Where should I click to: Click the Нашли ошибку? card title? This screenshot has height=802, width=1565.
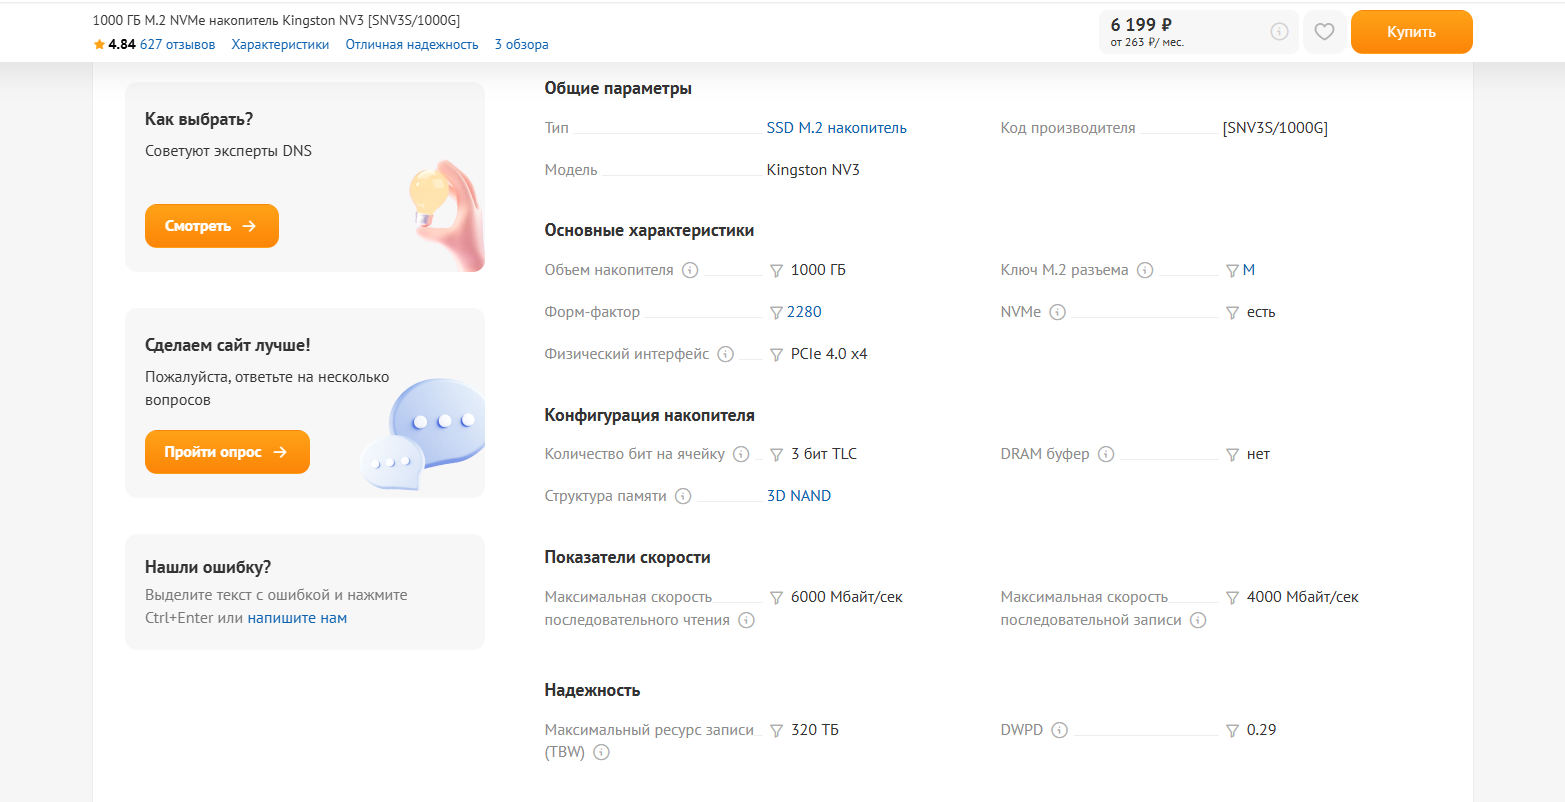click(208, 567)
